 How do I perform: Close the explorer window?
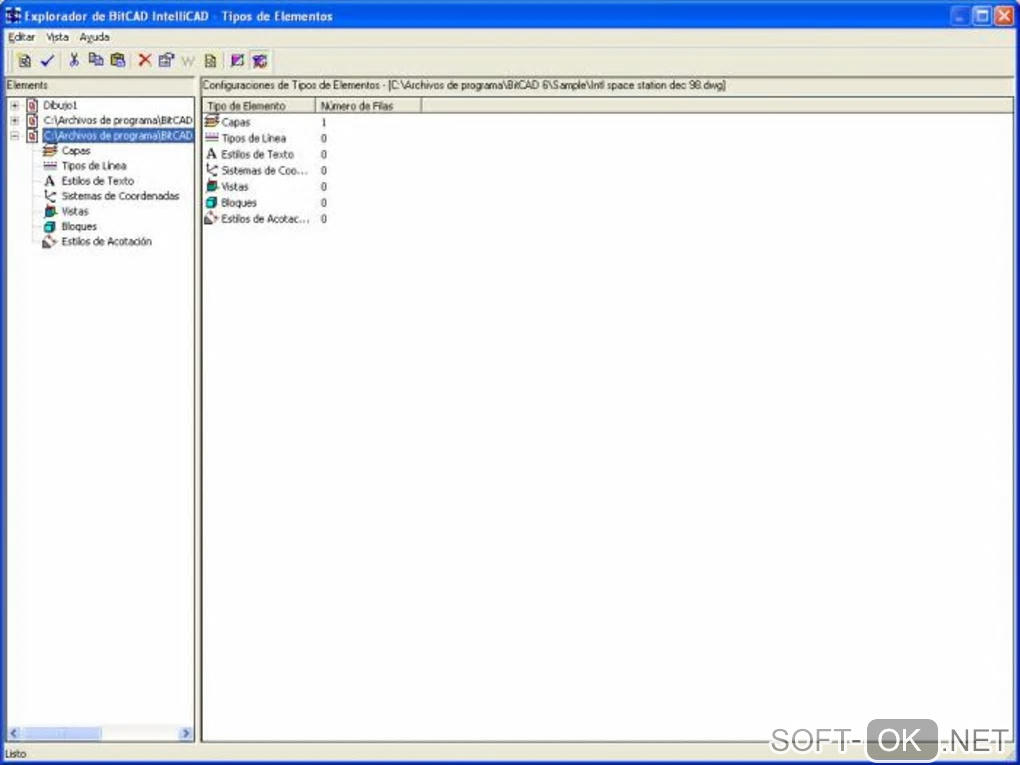coord(1004,16)
